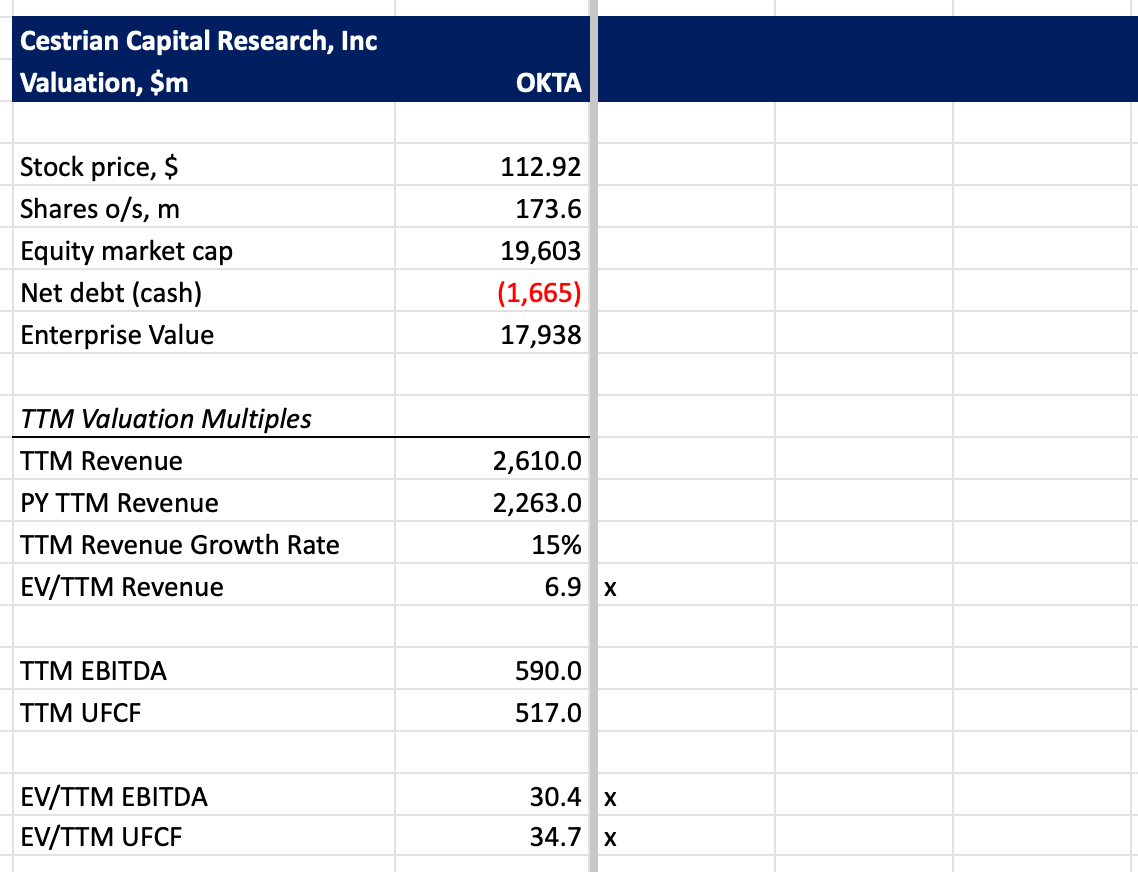Click the Valuation, $m header label
The width and height of the screenshot is (1138, 872).
pyautogui.click(x=104, y=82)
